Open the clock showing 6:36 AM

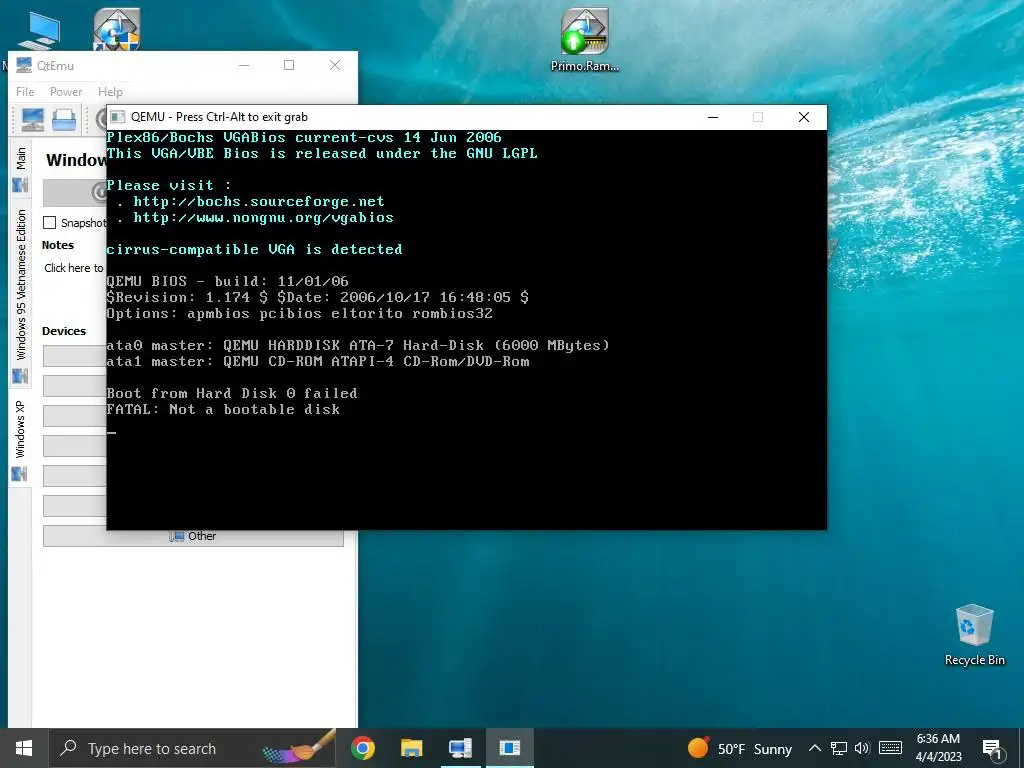tap(938, 748)
